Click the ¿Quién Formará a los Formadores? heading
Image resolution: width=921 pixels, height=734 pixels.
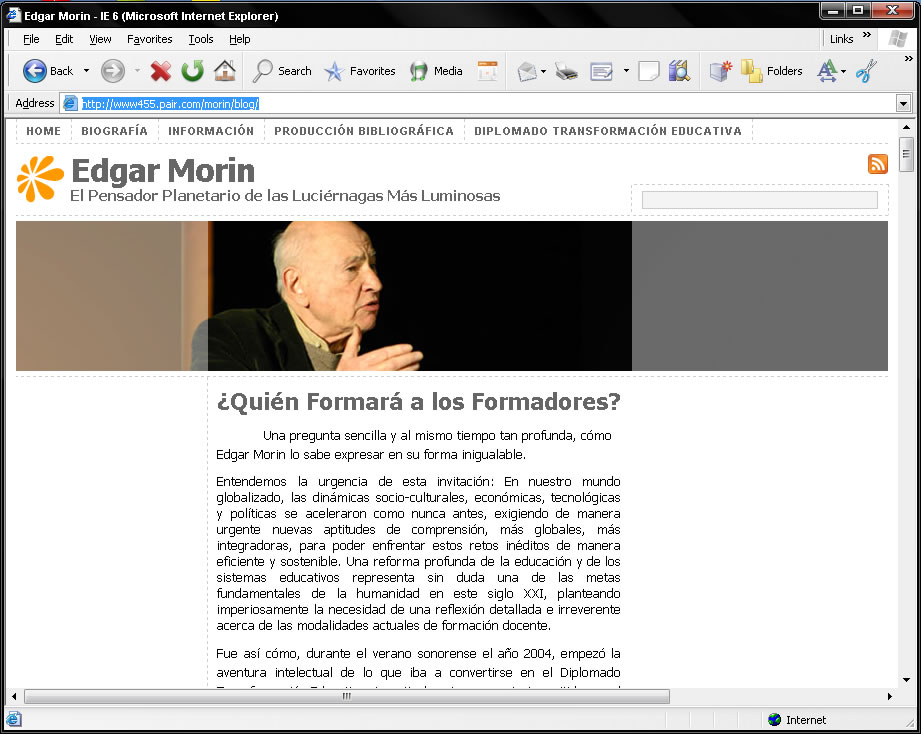[x=419, y=402]
